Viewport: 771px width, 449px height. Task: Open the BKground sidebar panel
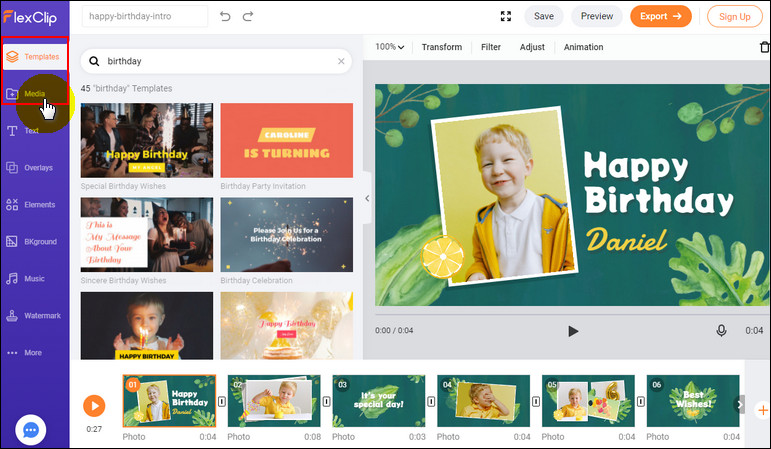pos(31,241)
